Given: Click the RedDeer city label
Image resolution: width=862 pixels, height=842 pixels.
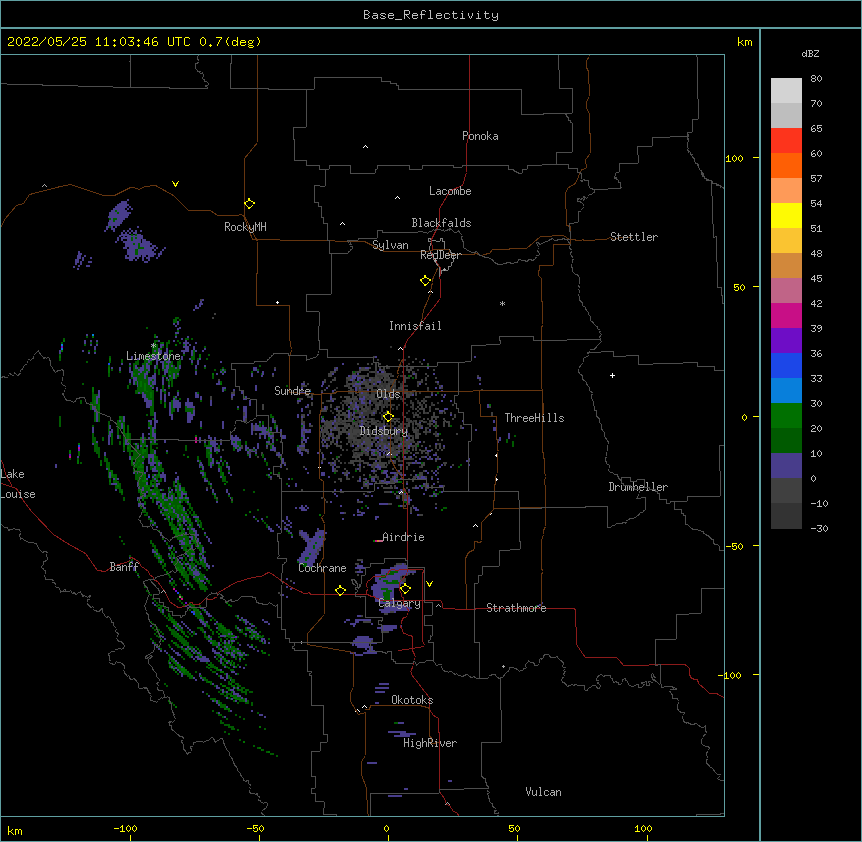Looking at the screenshot, I should [440, 255].
